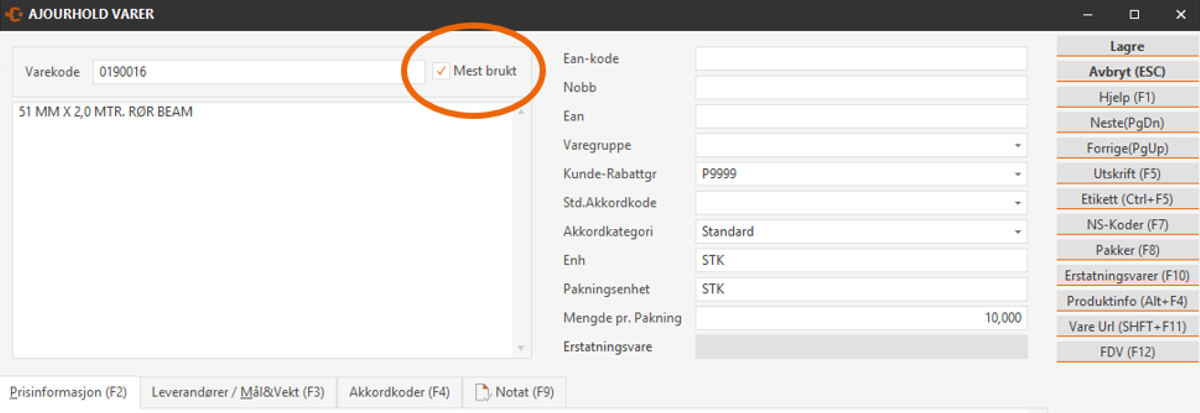Click the Etikett (Ctrl+F5) button

pyautogui.click(x=1127, y=199)
